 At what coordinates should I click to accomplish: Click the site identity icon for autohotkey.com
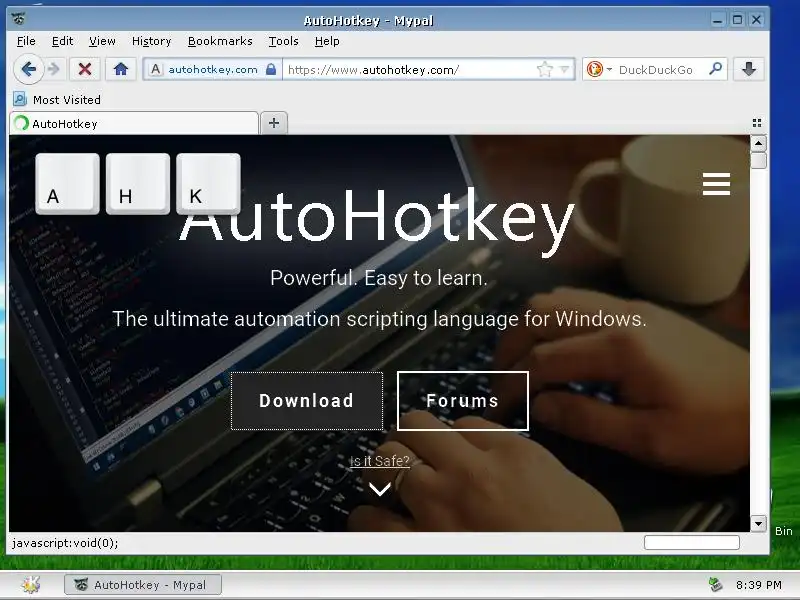[x=156, y=69]
